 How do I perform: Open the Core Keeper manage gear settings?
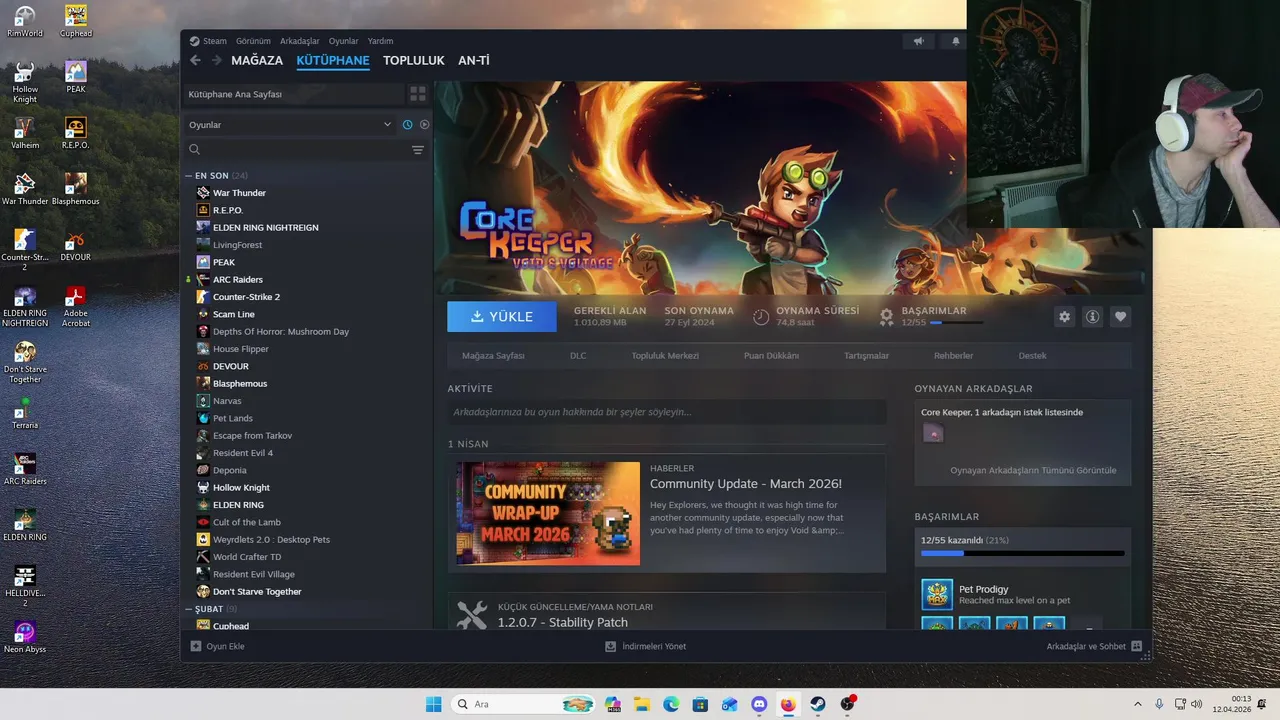pos(1064,316)
